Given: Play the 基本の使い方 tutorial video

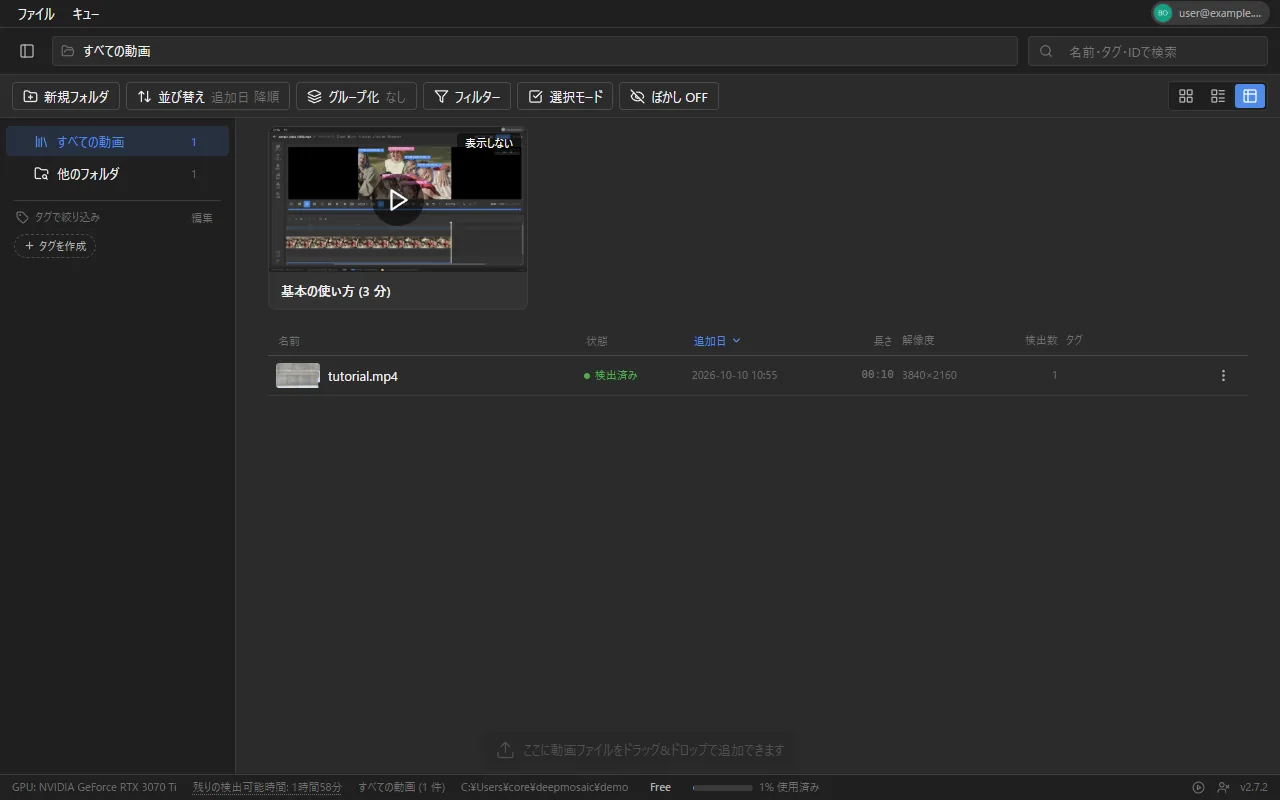Looking at the screenshot, I should pyautogui.click(x=398, y=200).
